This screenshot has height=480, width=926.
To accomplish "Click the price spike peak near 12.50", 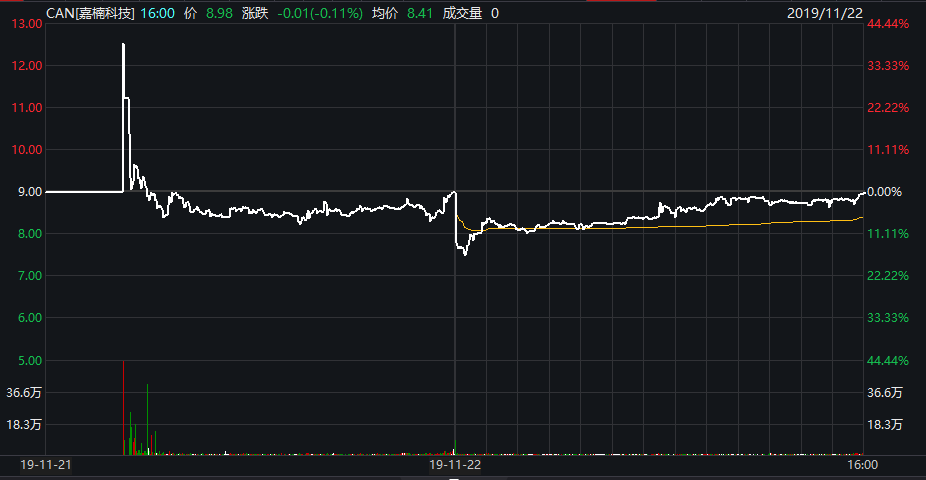I will (123, 45).
